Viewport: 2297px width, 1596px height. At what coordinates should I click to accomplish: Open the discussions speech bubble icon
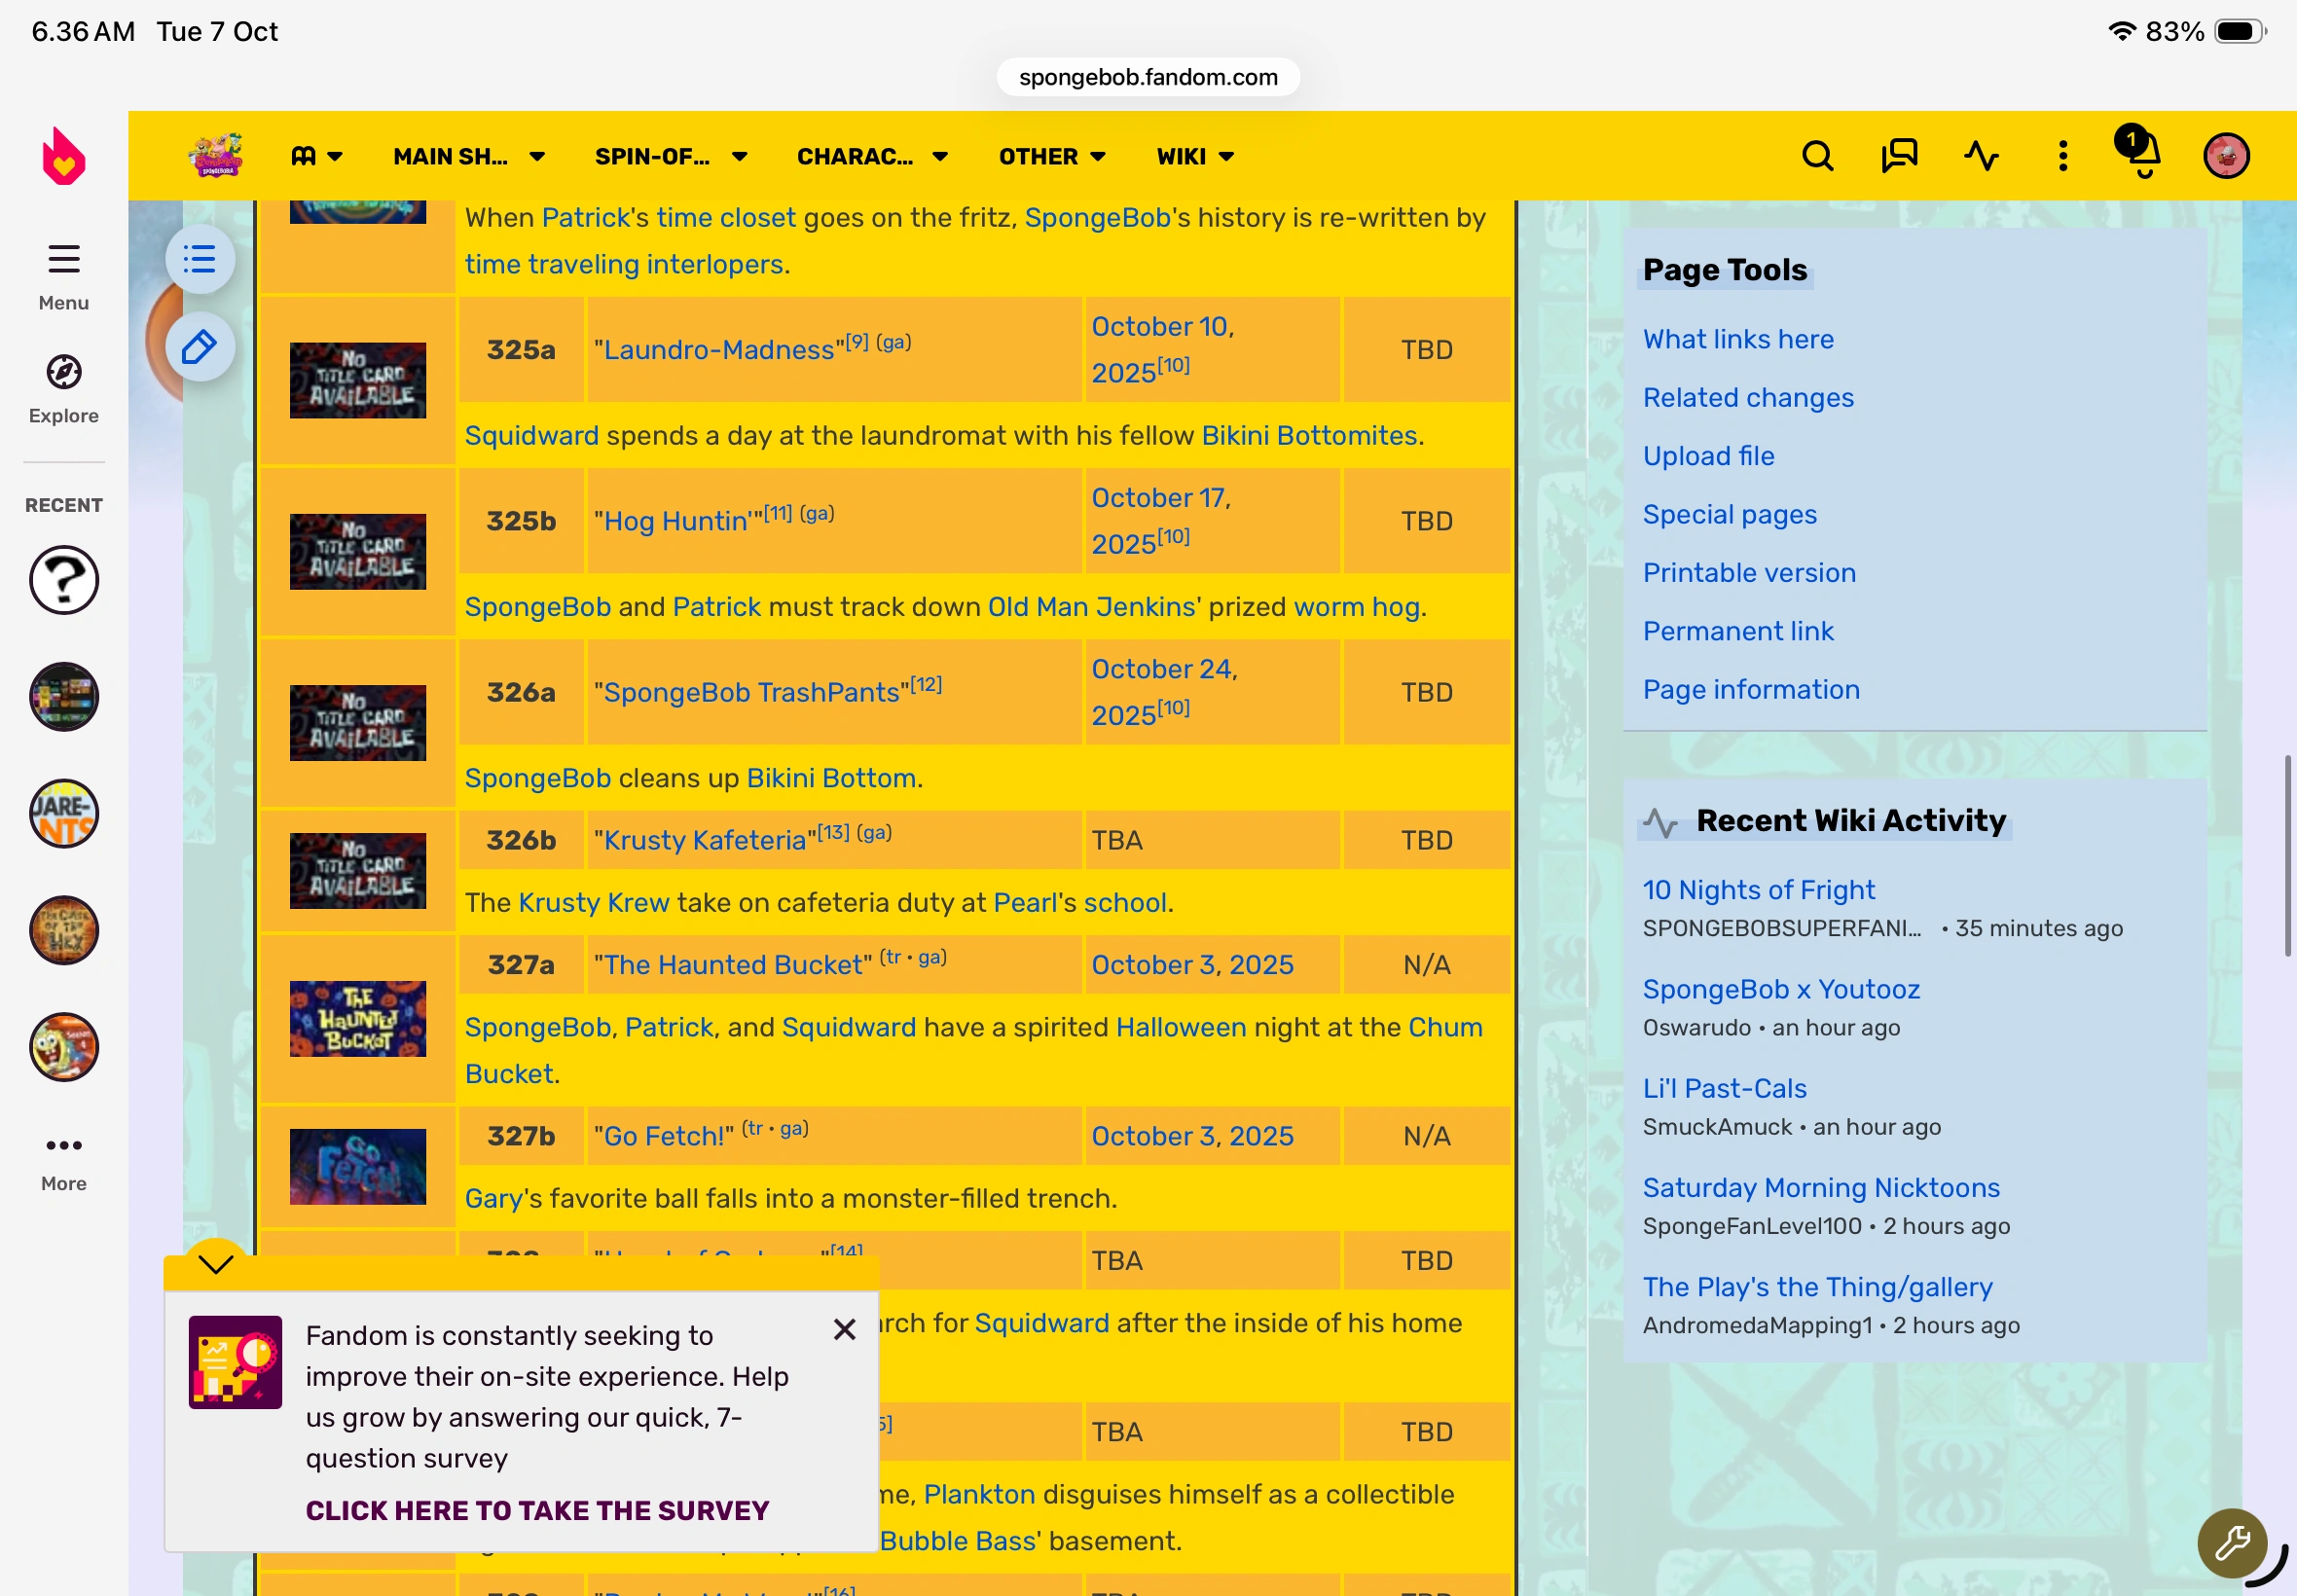[1898, 156]
